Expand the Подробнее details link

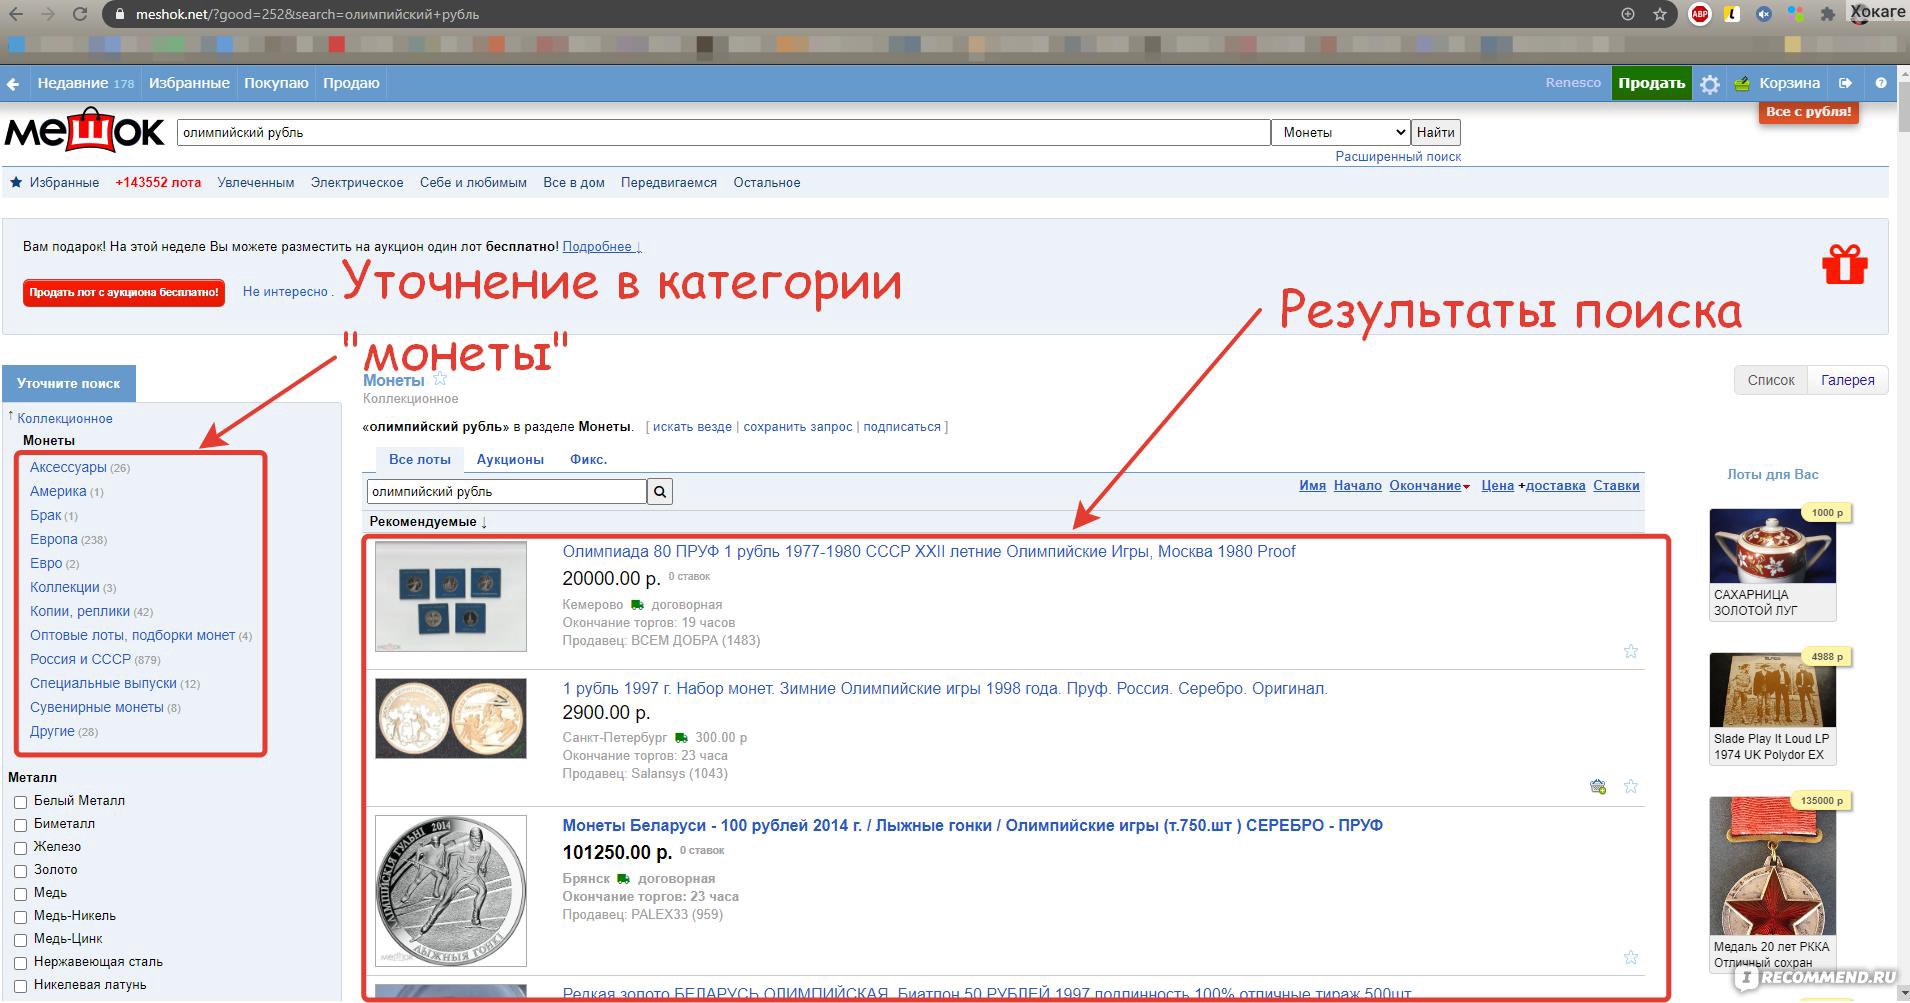(601, 246)
